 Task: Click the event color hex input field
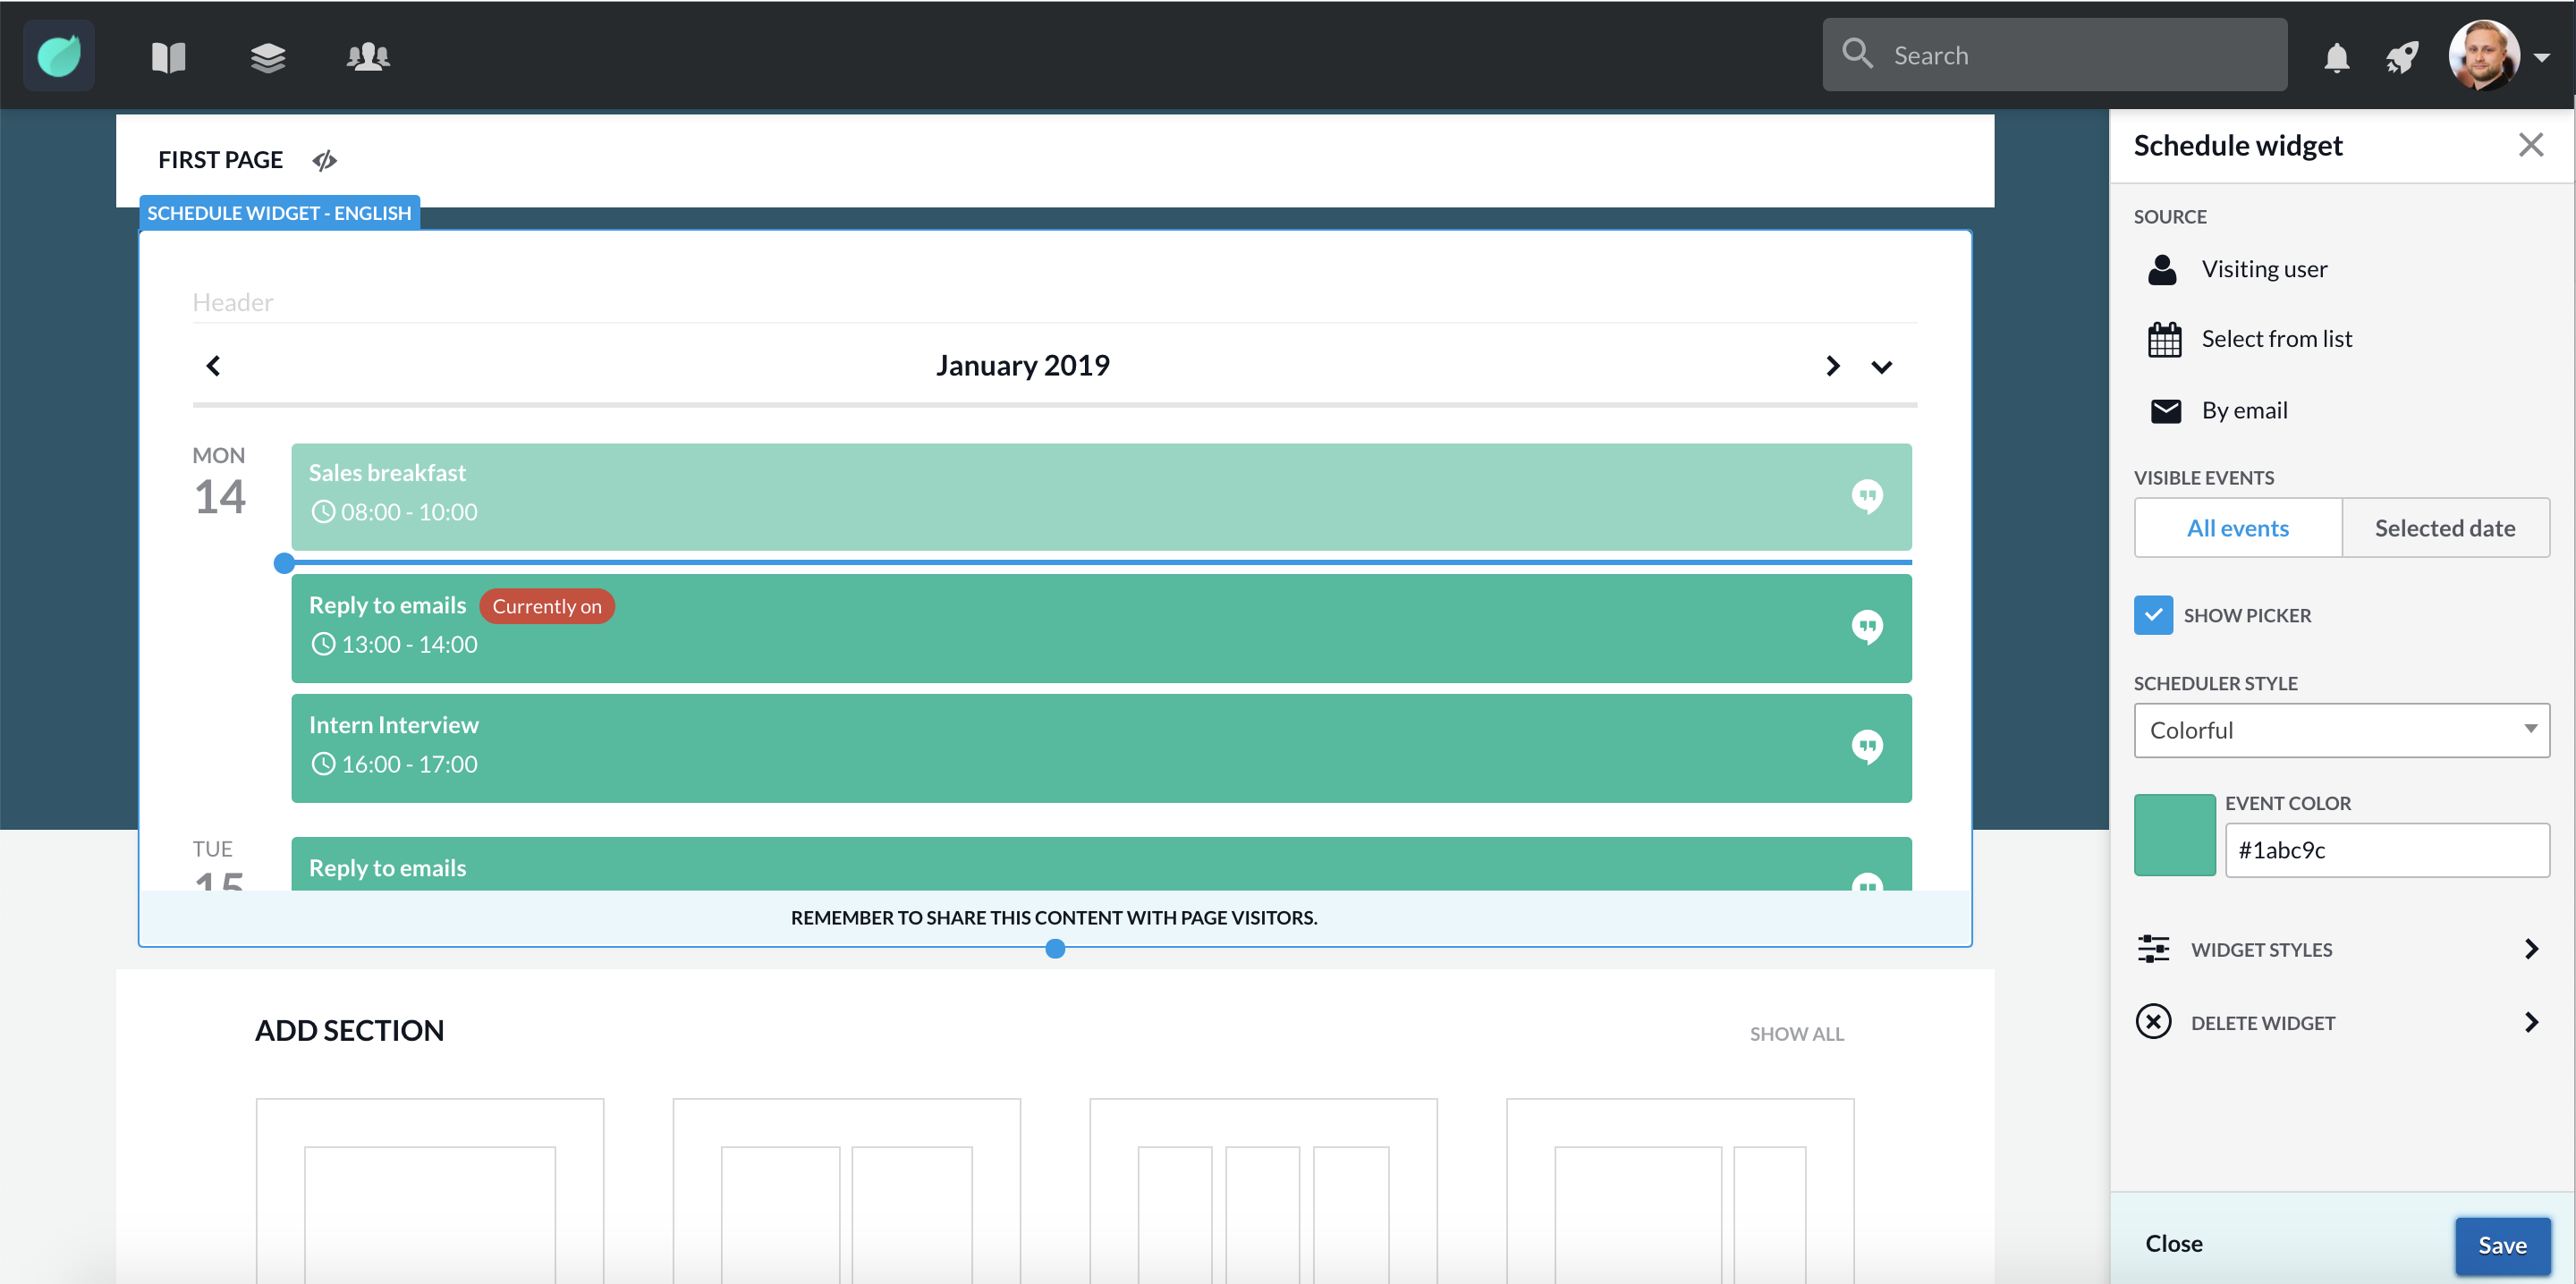(x=2386, y=850)
